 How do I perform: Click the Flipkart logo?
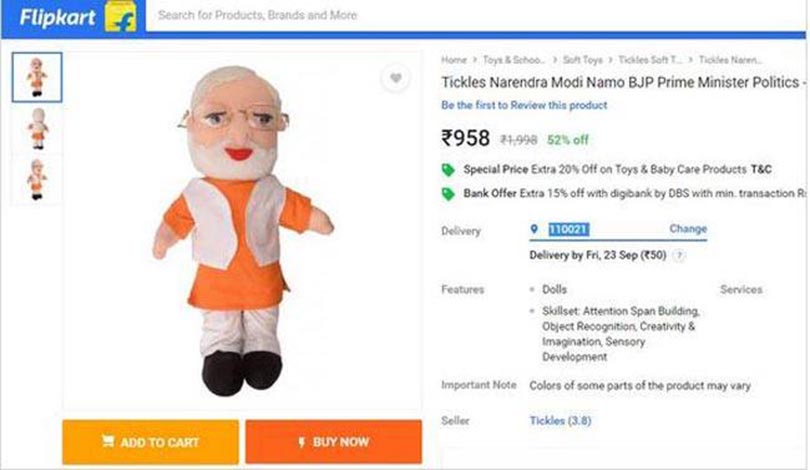pyautogui.click(x=52, y=16)
